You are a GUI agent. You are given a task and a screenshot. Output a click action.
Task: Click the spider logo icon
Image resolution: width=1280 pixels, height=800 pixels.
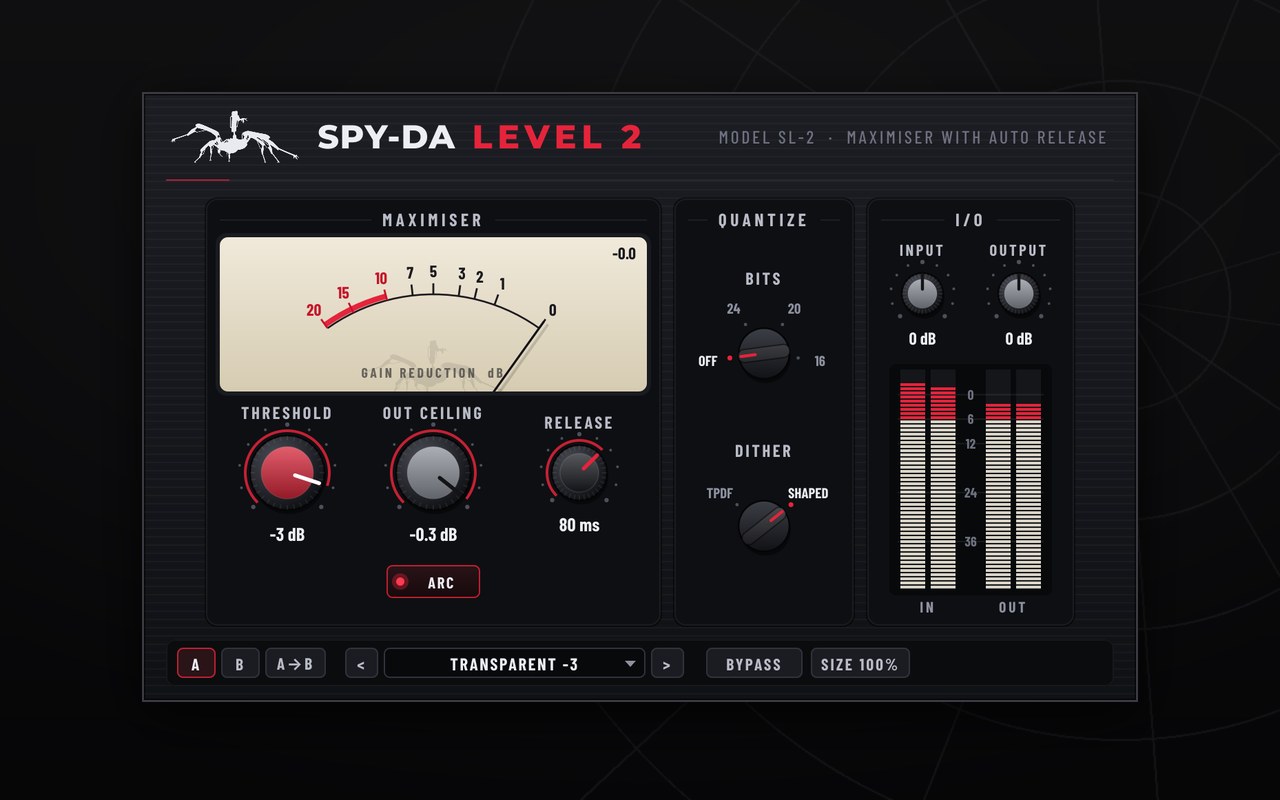coord(235,137)
